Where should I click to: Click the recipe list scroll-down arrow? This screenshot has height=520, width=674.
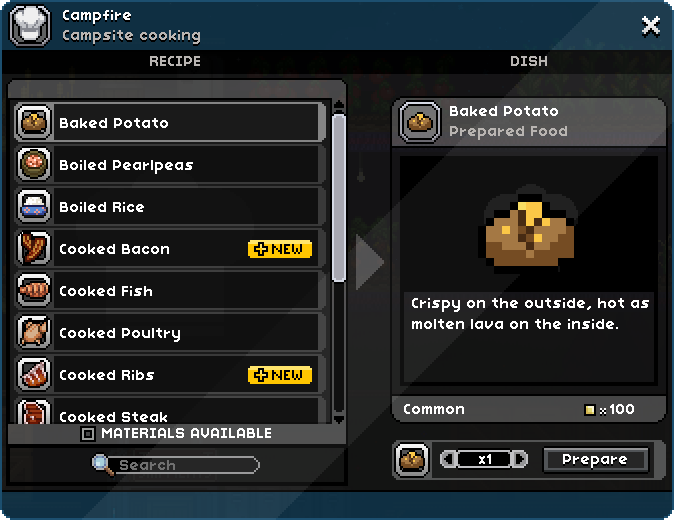(x=339, y=419)
